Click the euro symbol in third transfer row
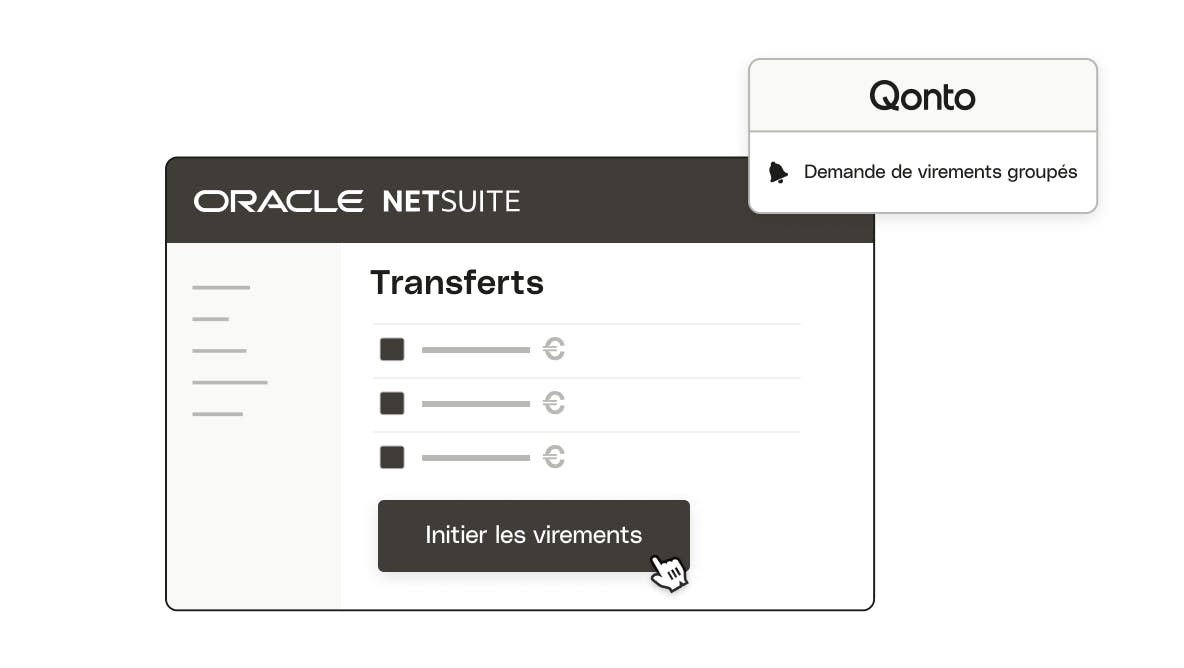This screenshot has width=1184, height=668. point(553,457)
